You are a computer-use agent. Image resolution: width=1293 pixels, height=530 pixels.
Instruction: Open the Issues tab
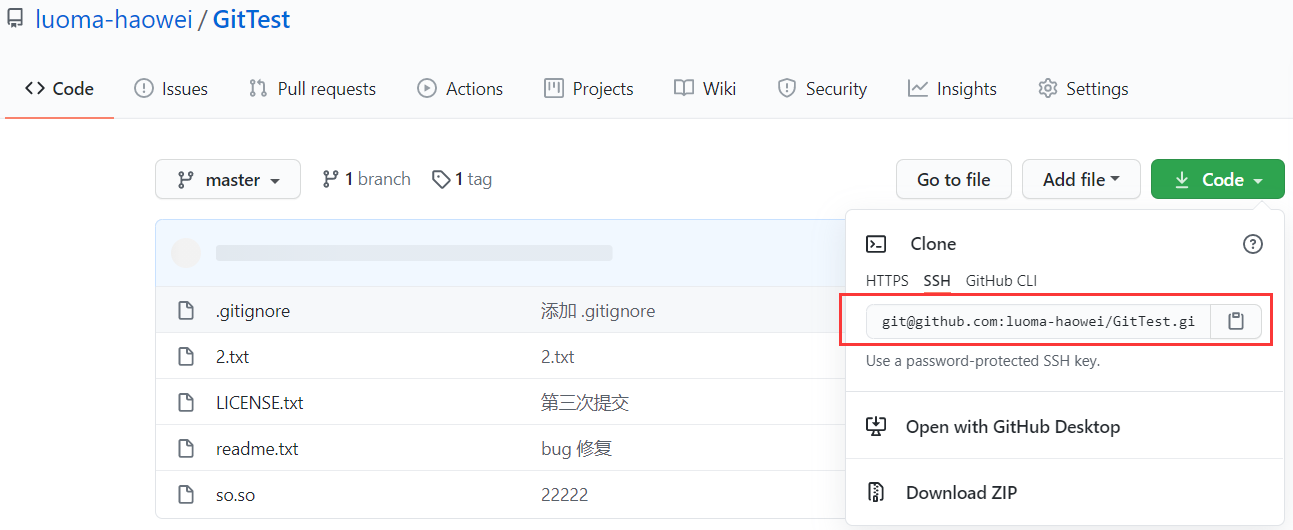click(x=171, y=89)
